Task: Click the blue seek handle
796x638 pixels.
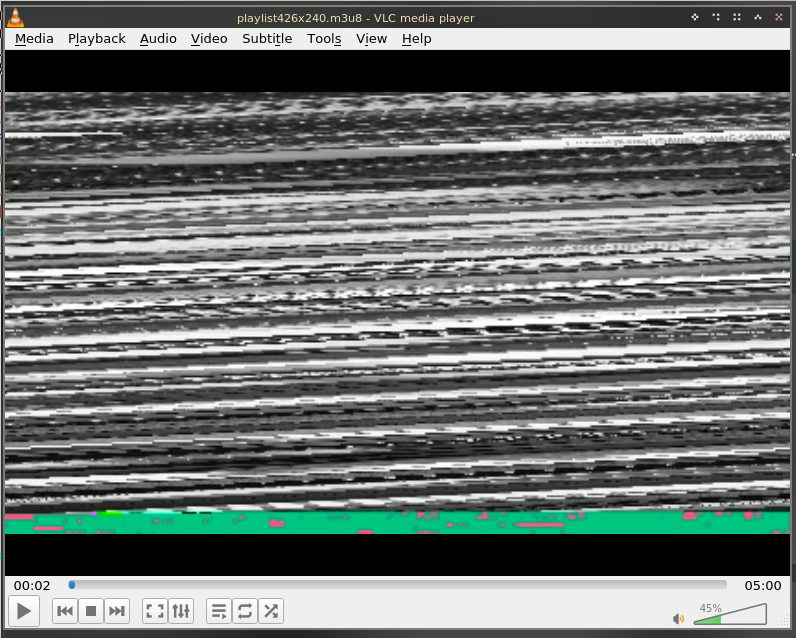Action: pos(72,585)
